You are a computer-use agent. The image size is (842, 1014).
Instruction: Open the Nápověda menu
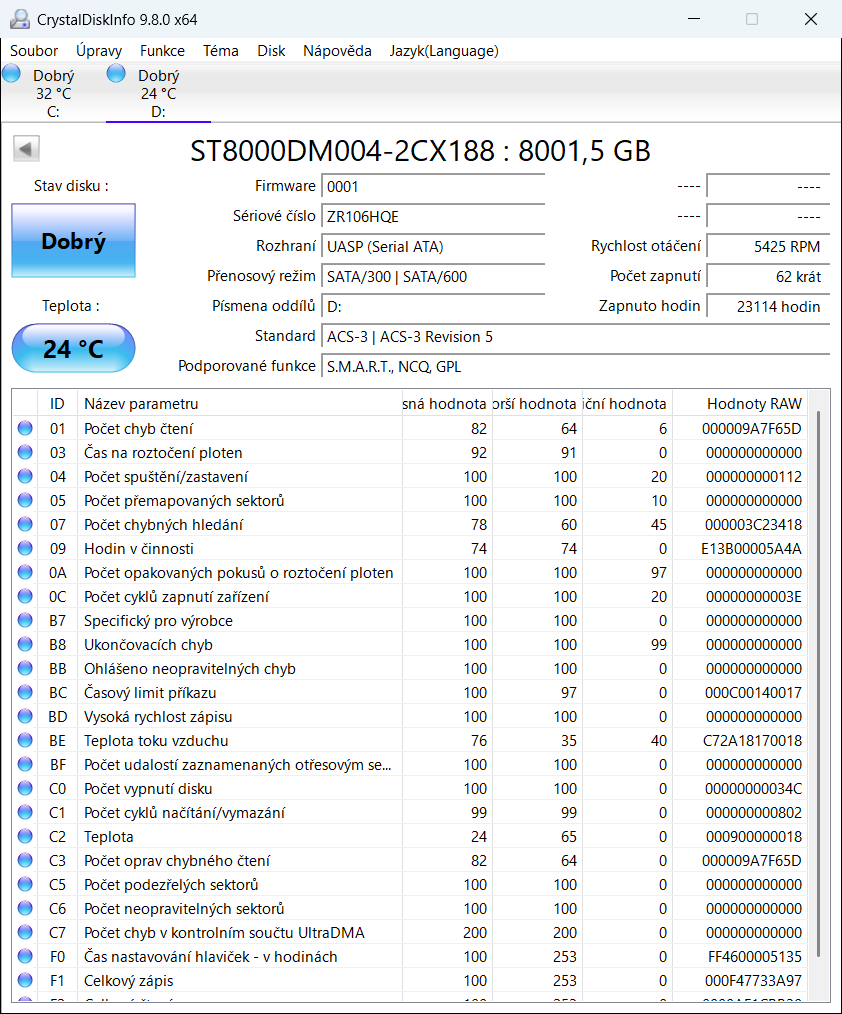click(338, 51)
